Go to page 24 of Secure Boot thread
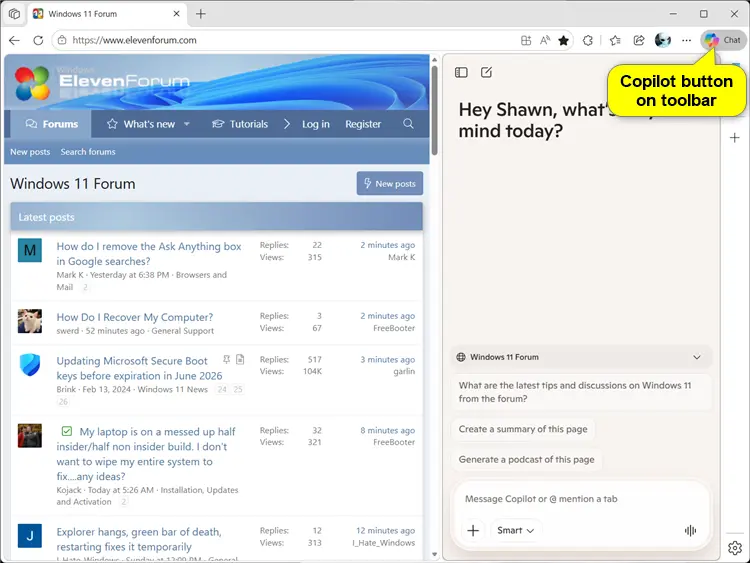 [x=222, y=389]
